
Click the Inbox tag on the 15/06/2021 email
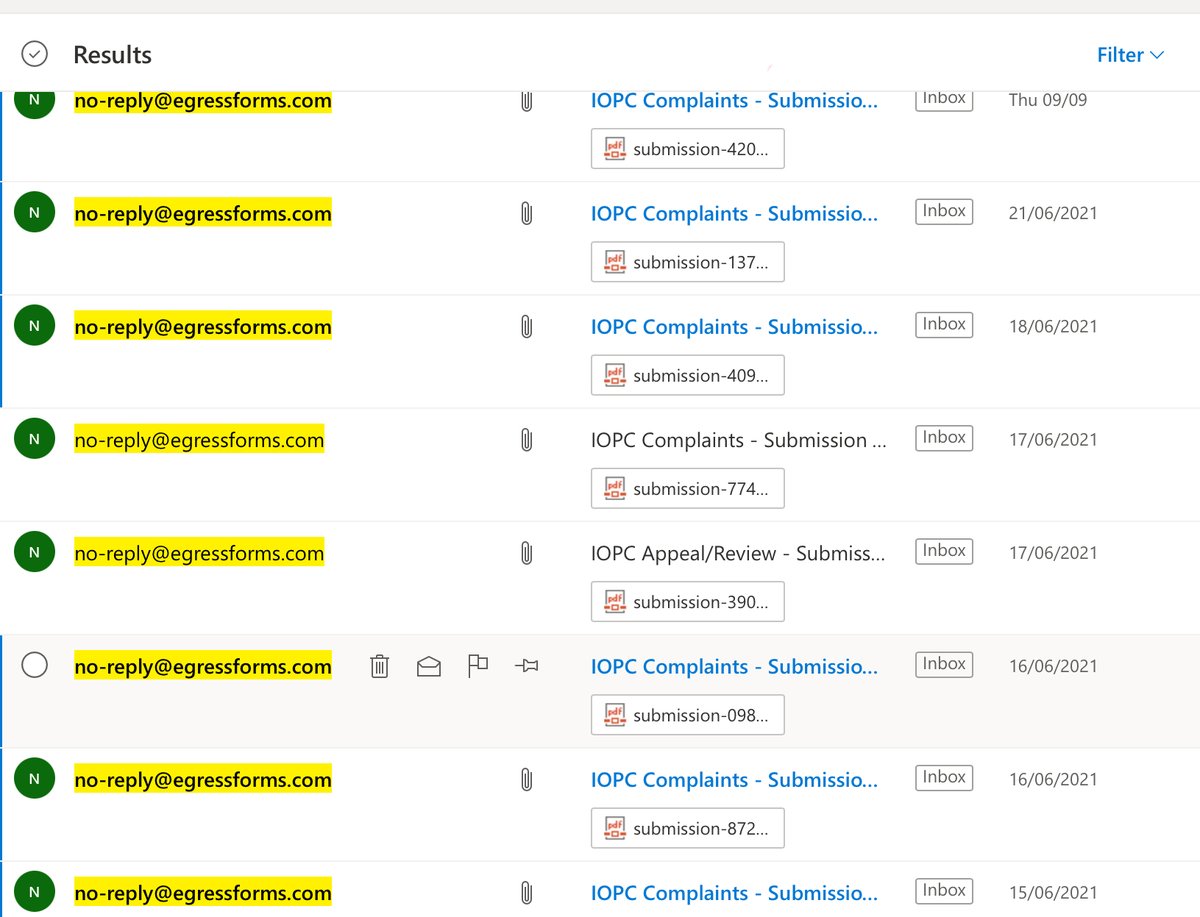tap(944, 890)
